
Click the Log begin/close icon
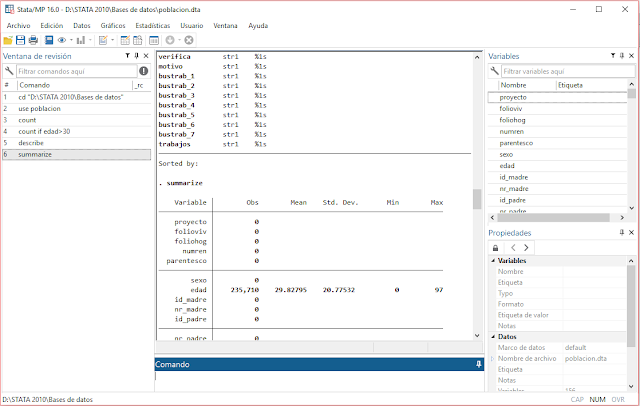pos(49,40)
